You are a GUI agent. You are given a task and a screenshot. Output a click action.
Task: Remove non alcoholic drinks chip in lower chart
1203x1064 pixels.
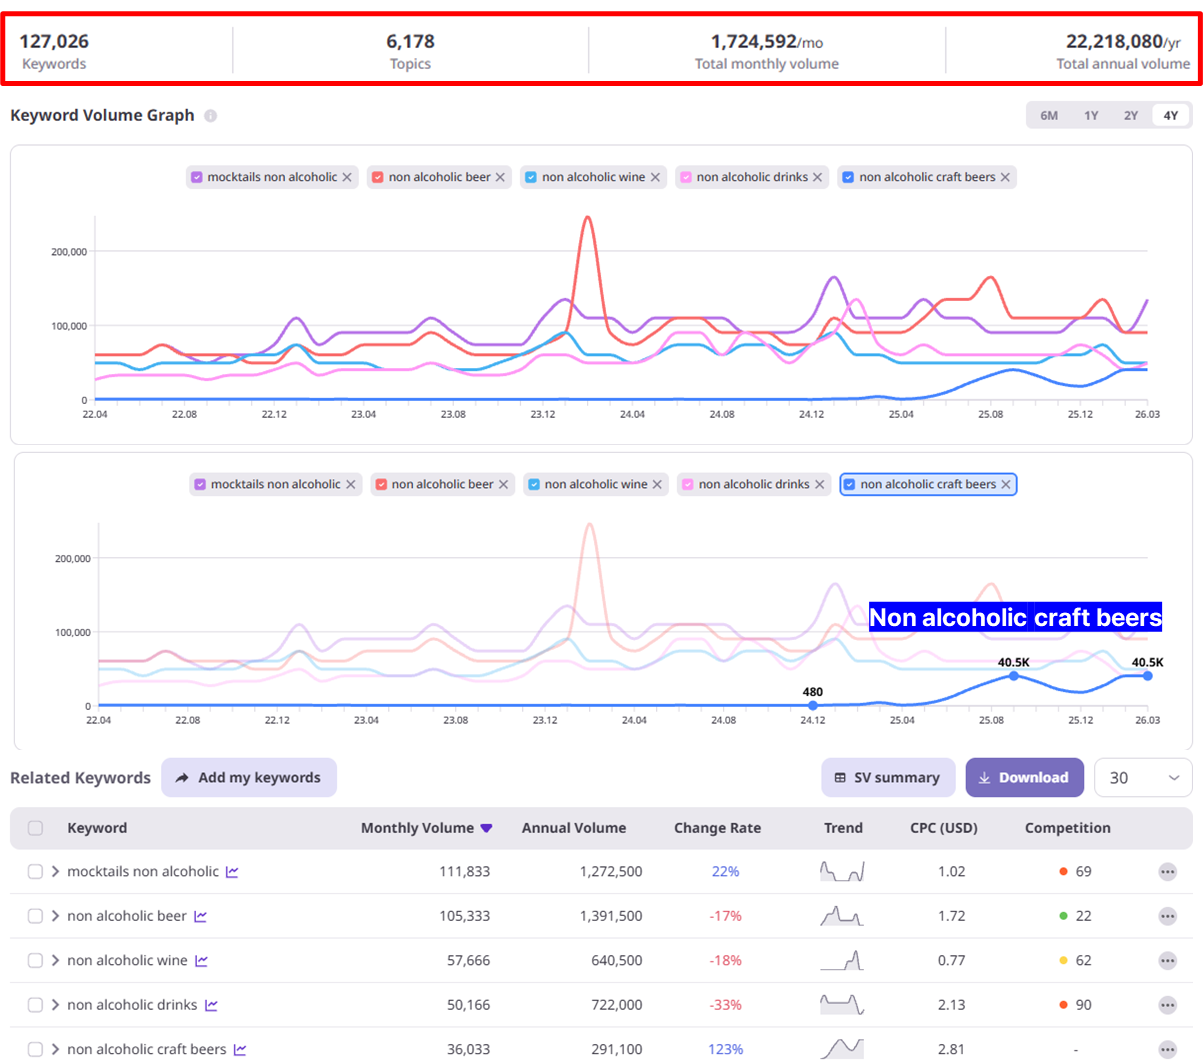pyautogui.click(x=819, y=484)
